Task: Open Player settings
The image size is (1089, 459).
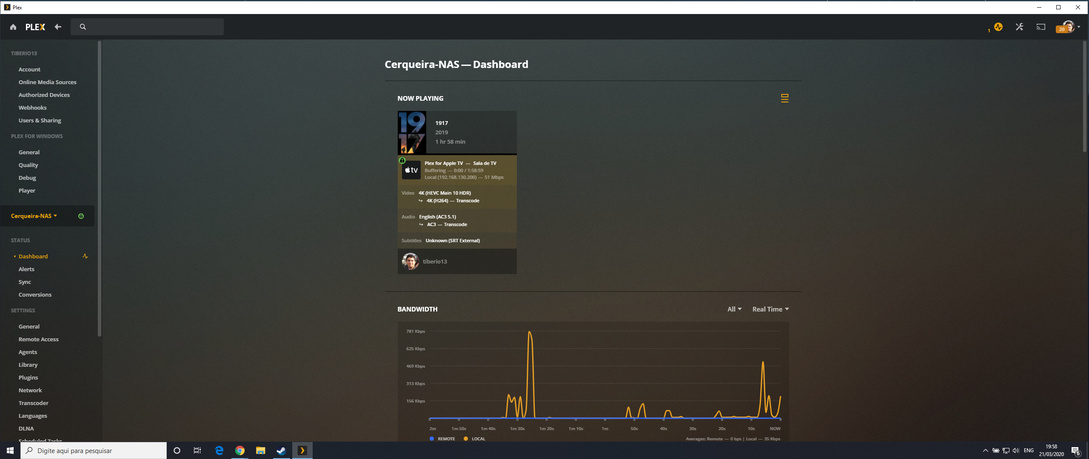Action: [x=27, y=190]
